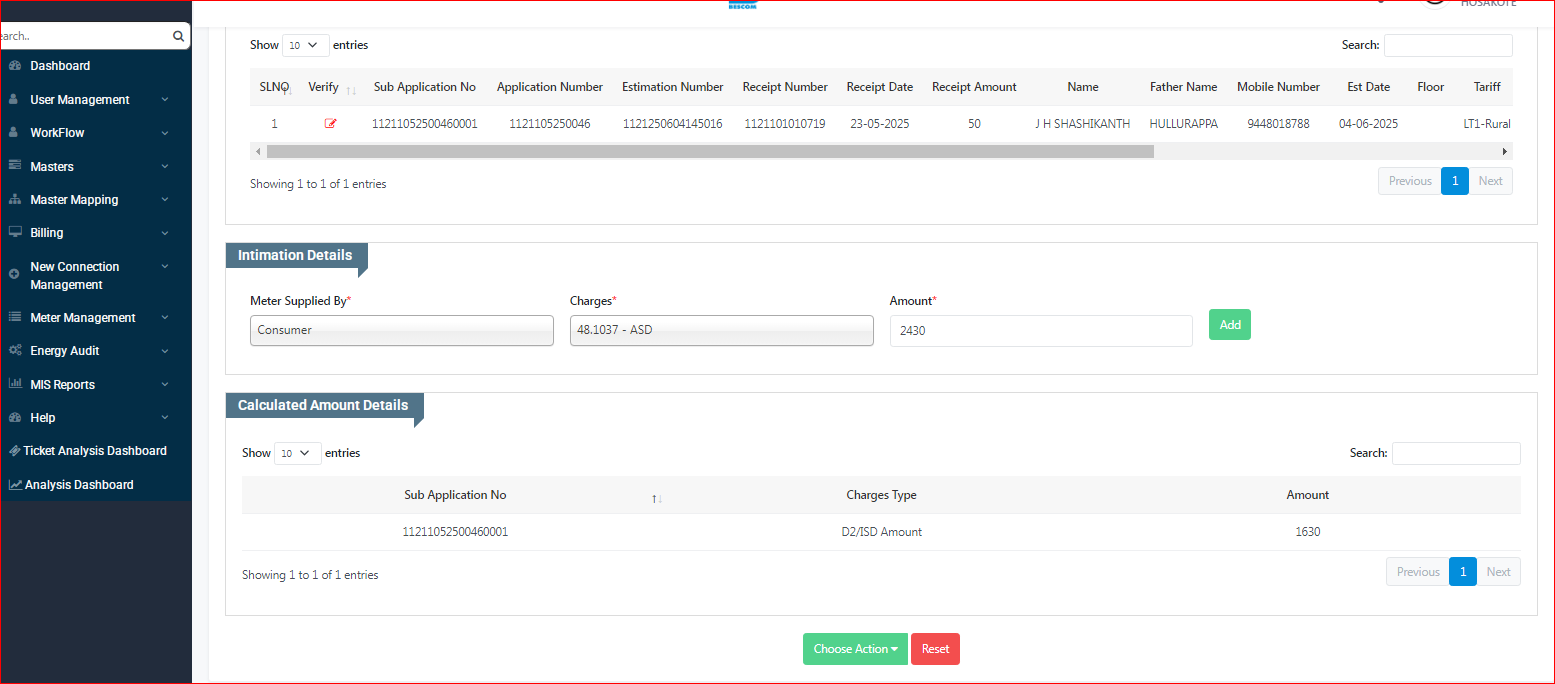Click Next in top table pagination
This screenshot has width=1555, height=684.
click(1490, 181)
